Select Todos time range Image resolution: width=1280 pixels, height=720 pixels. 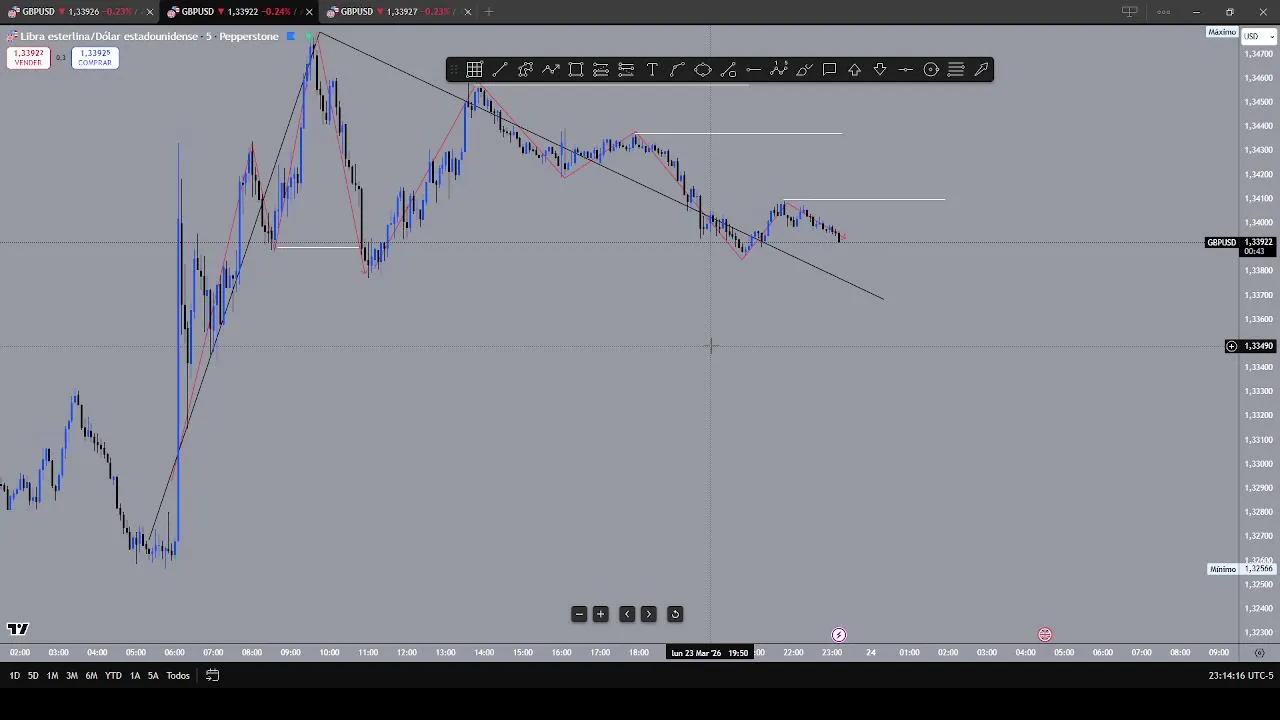178,676
